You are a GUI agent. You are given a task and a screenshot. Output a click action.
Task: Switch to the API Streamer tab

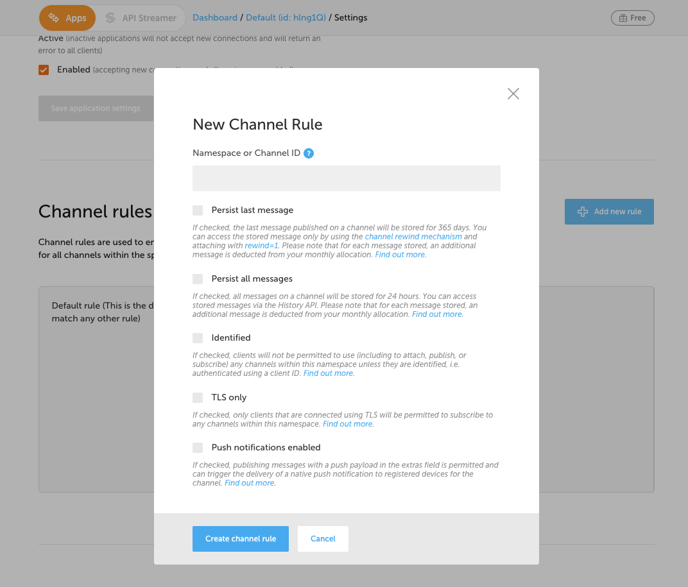pos(140,18)
